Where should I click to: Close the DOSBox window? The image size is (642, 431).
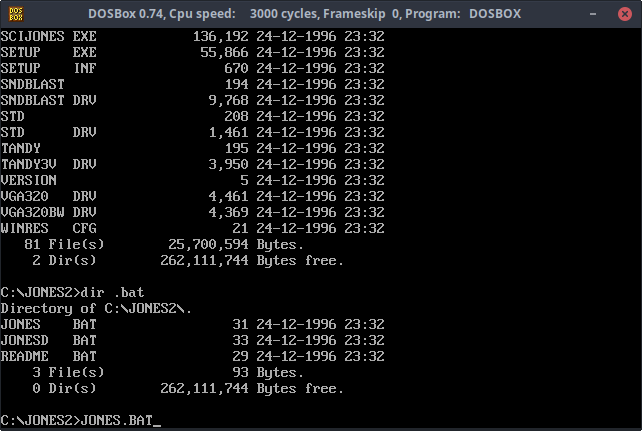click(623, 14)
